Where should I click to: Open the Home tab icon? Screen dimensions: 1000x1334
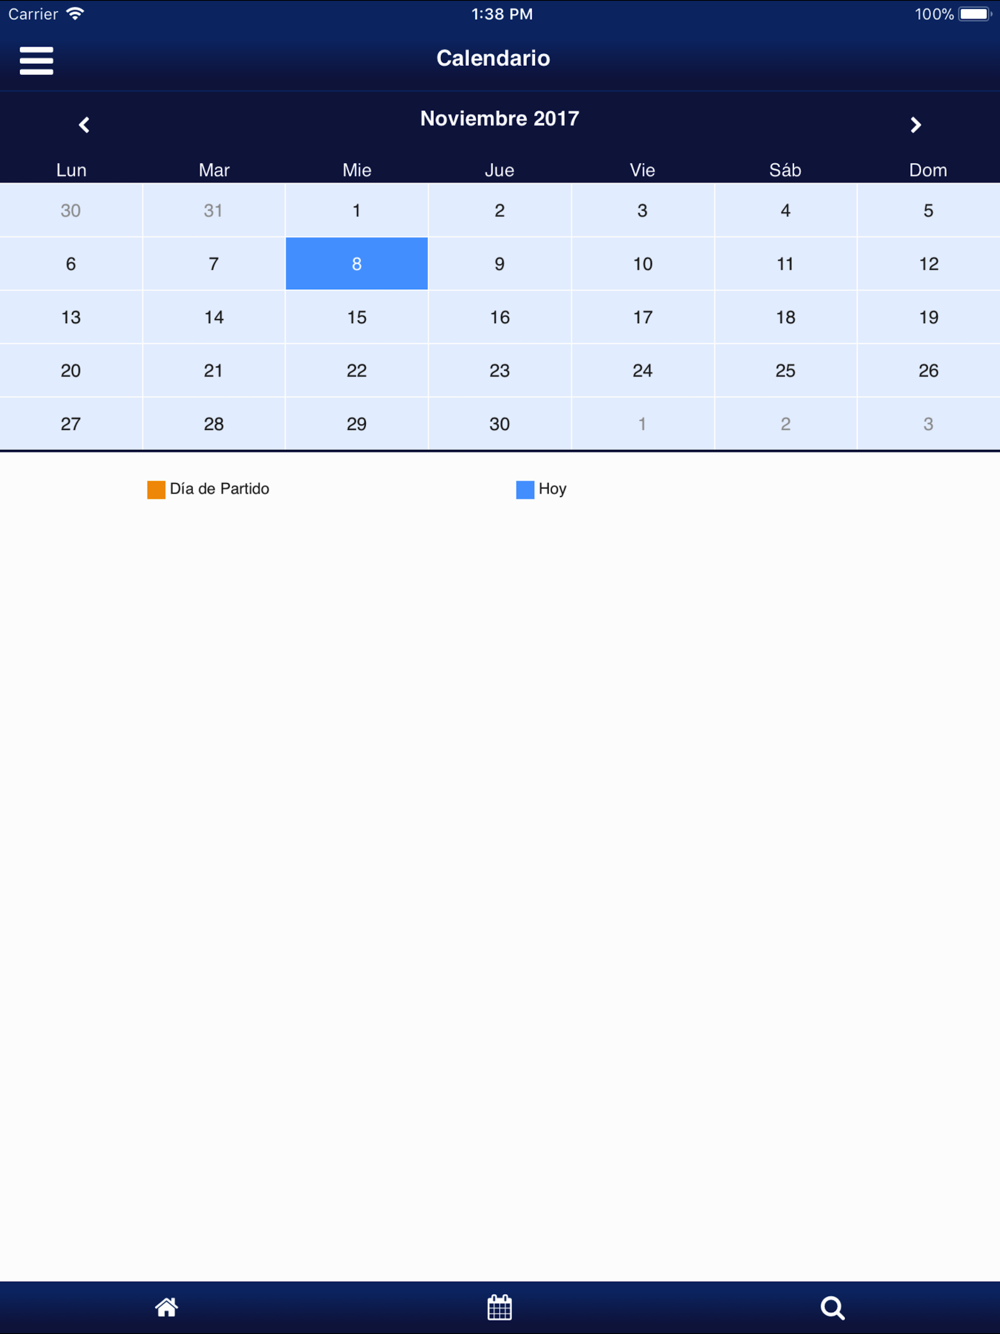tap(166, 1307)
